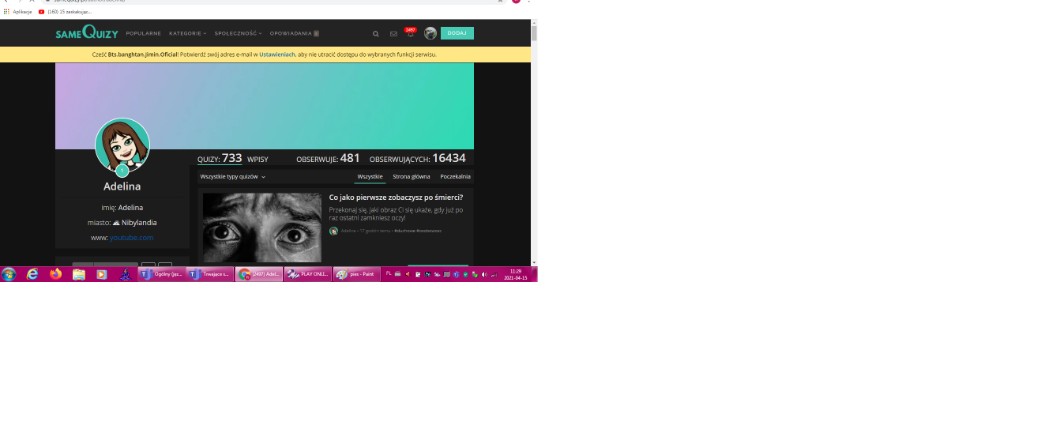Screen dimensions: 1060x444
Task: Click the sameQuizy logo
Action: tap(86, 33)
